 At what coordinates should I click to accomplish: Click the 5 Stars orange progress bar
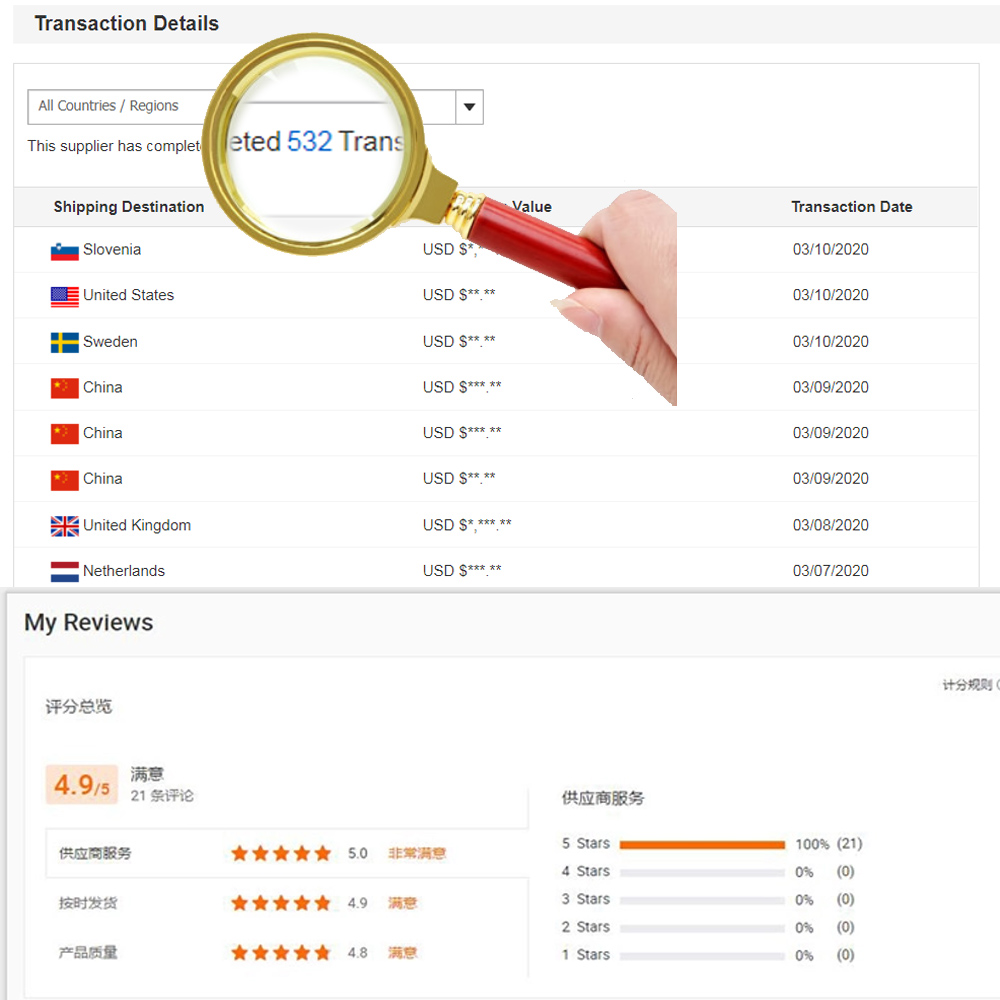(702, 845)
